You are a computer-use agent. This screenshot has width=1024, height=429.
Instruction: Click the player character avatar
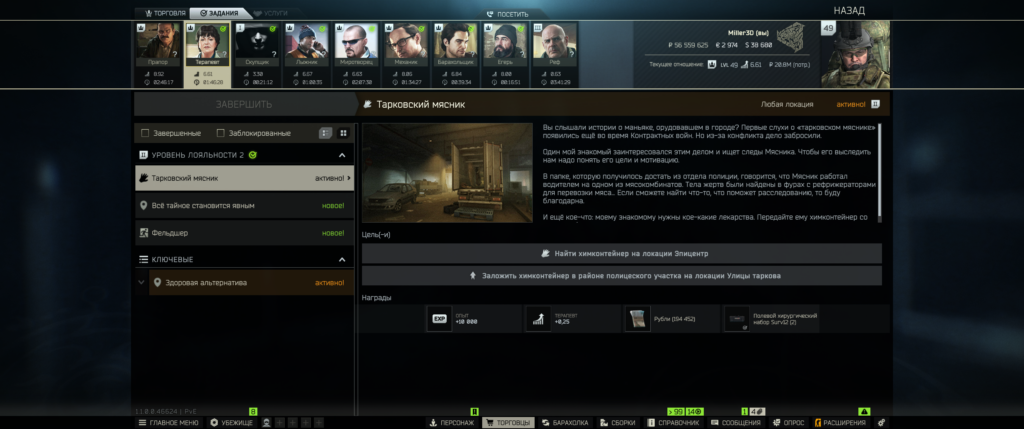[x=856, y=54]
